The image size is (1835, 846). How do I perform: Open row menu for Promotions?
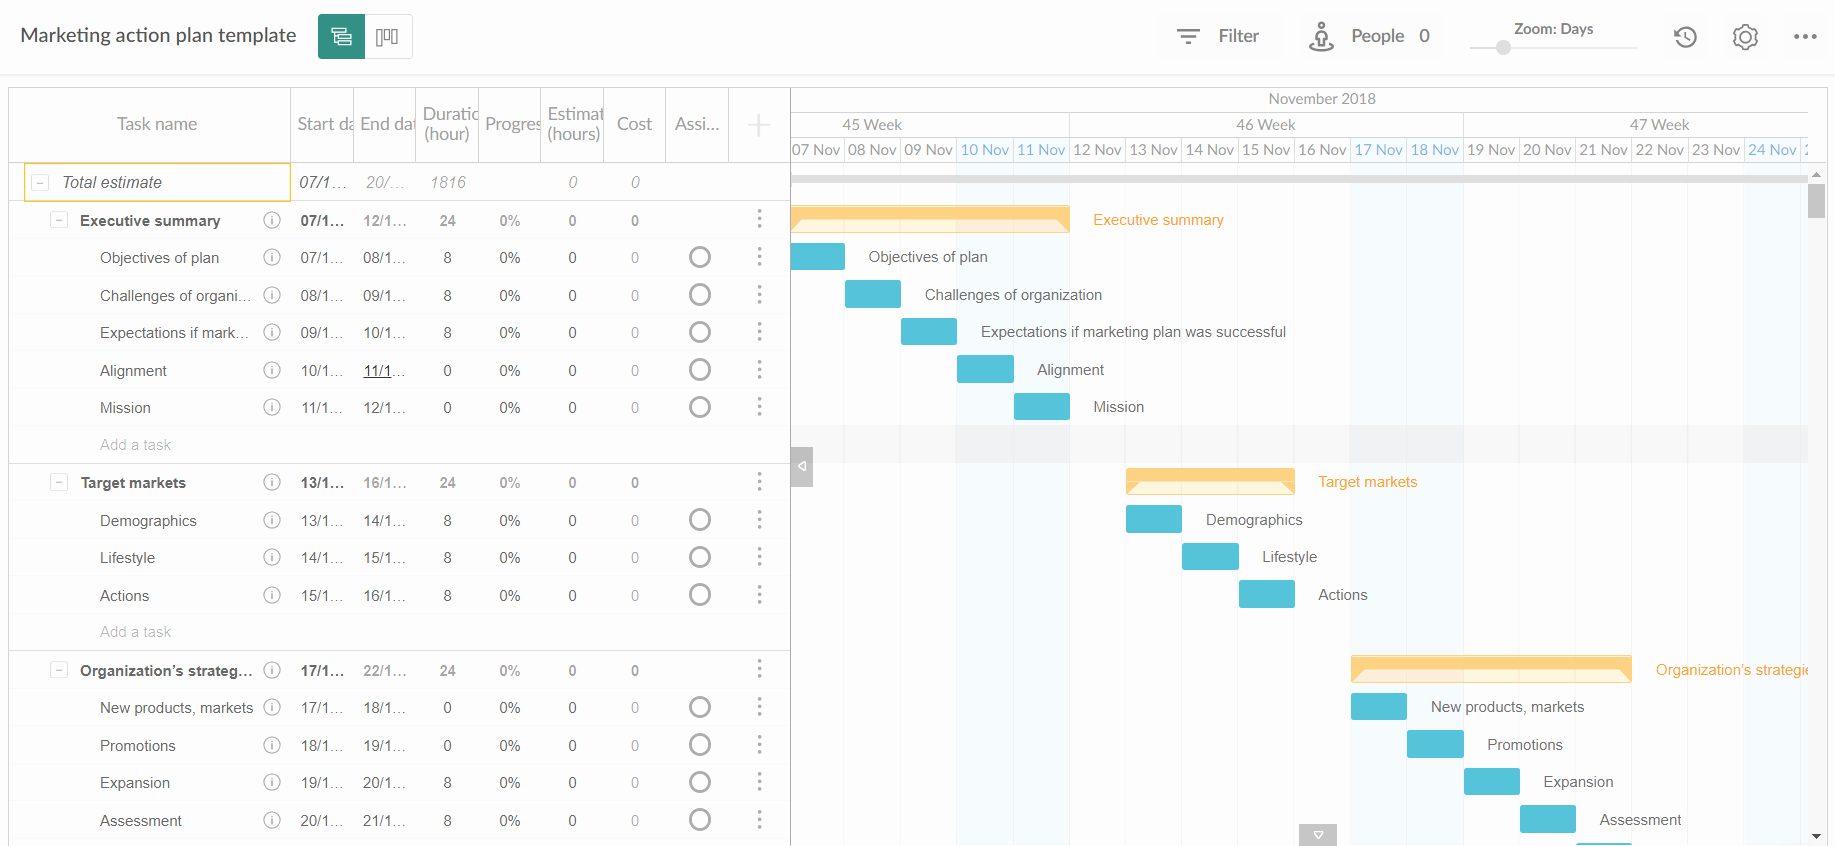(x=759, y=745)
